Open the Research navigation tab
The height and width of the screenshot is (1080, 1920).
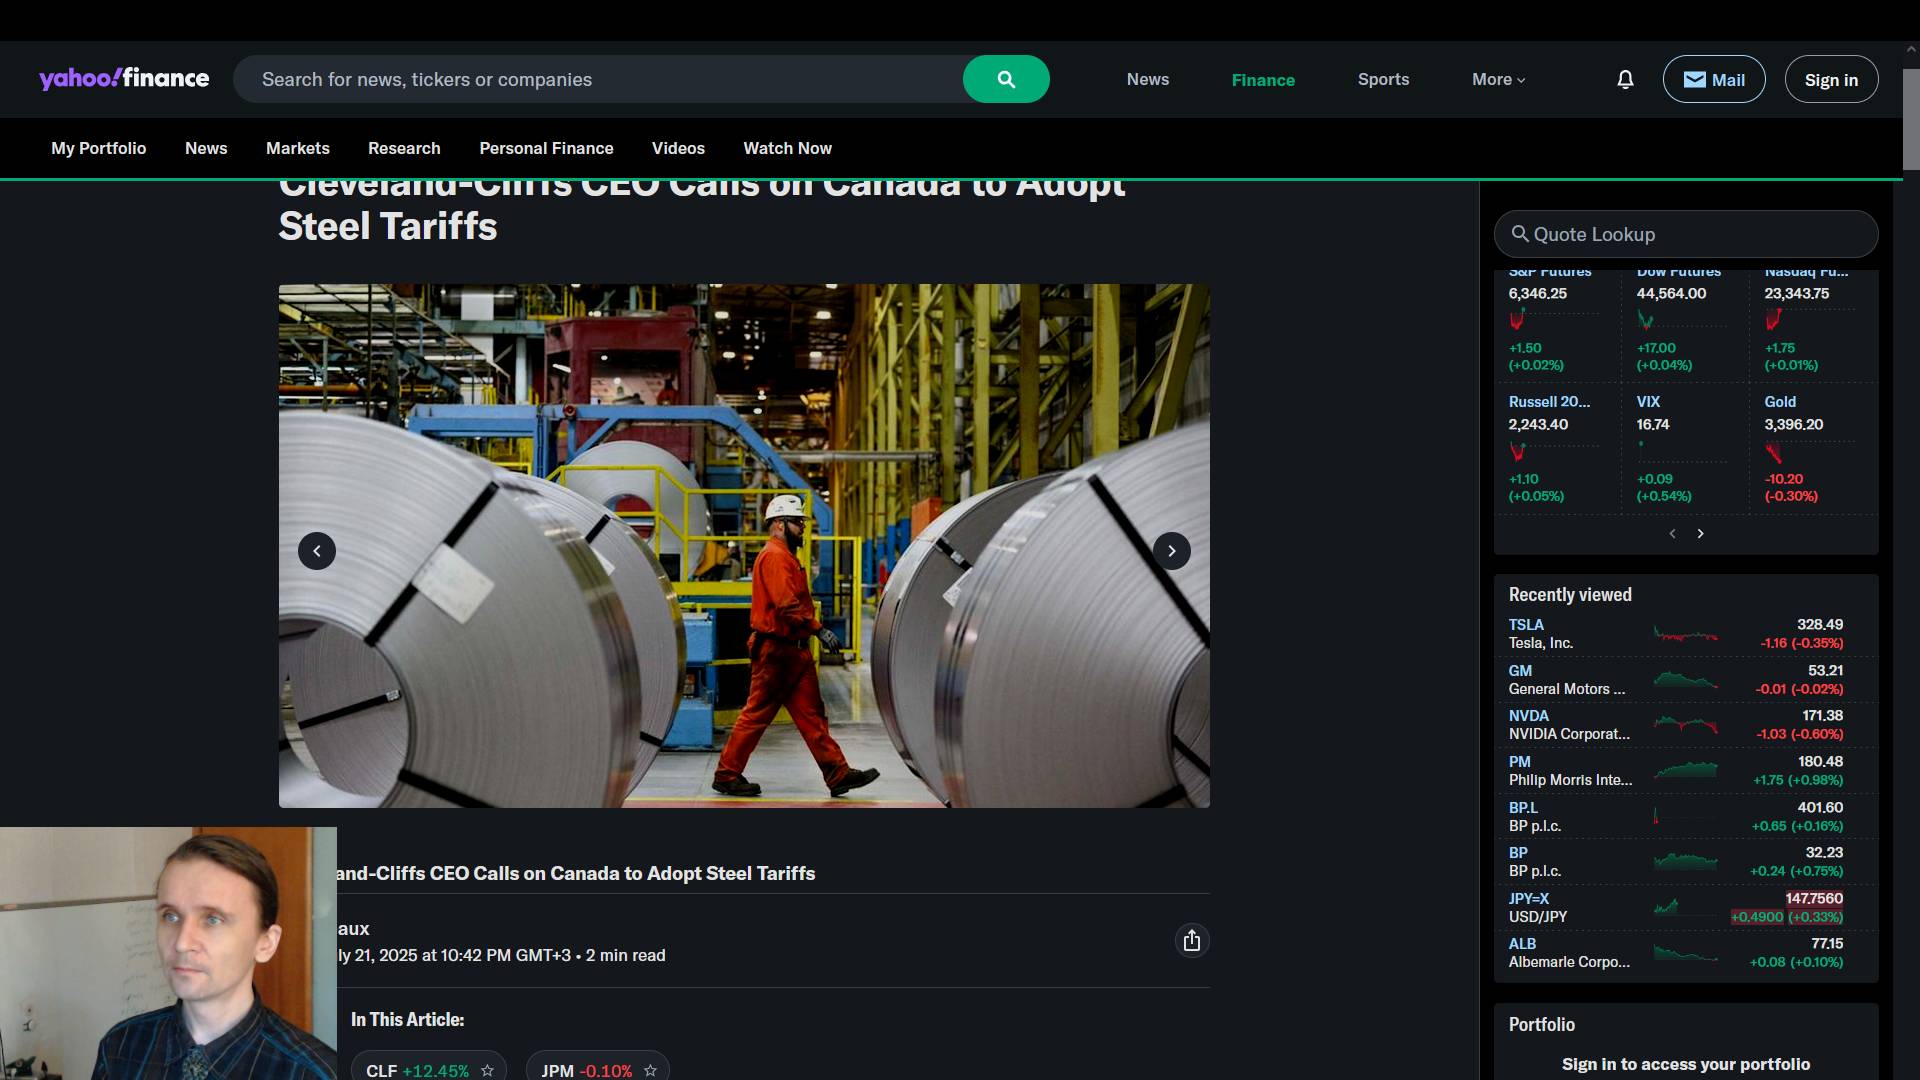tap(404, 148)
